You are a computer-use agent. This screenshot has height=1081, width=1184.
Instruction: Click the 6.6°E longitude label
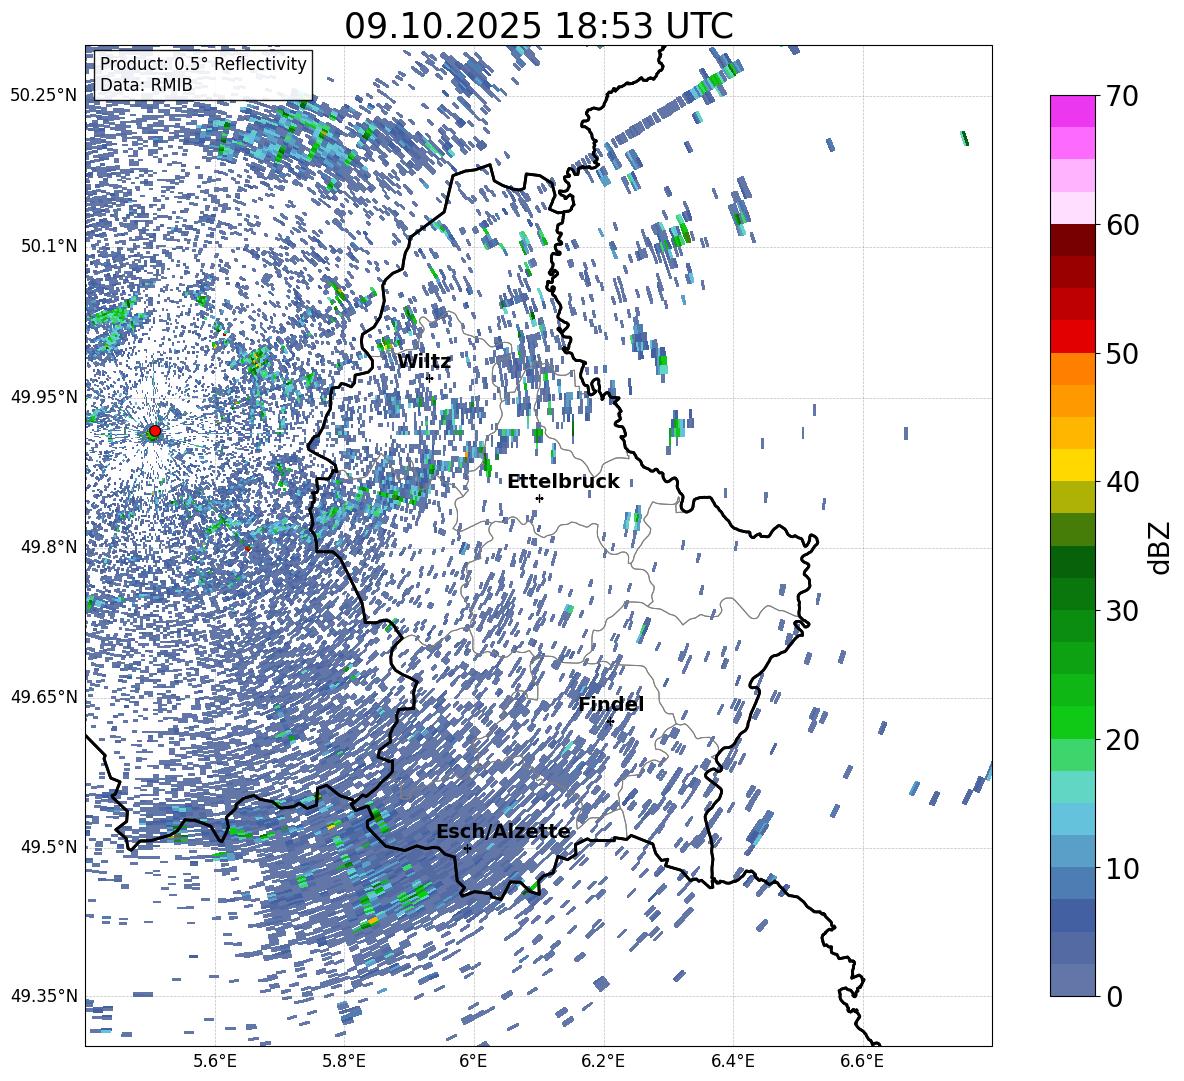pos(862,1061)
